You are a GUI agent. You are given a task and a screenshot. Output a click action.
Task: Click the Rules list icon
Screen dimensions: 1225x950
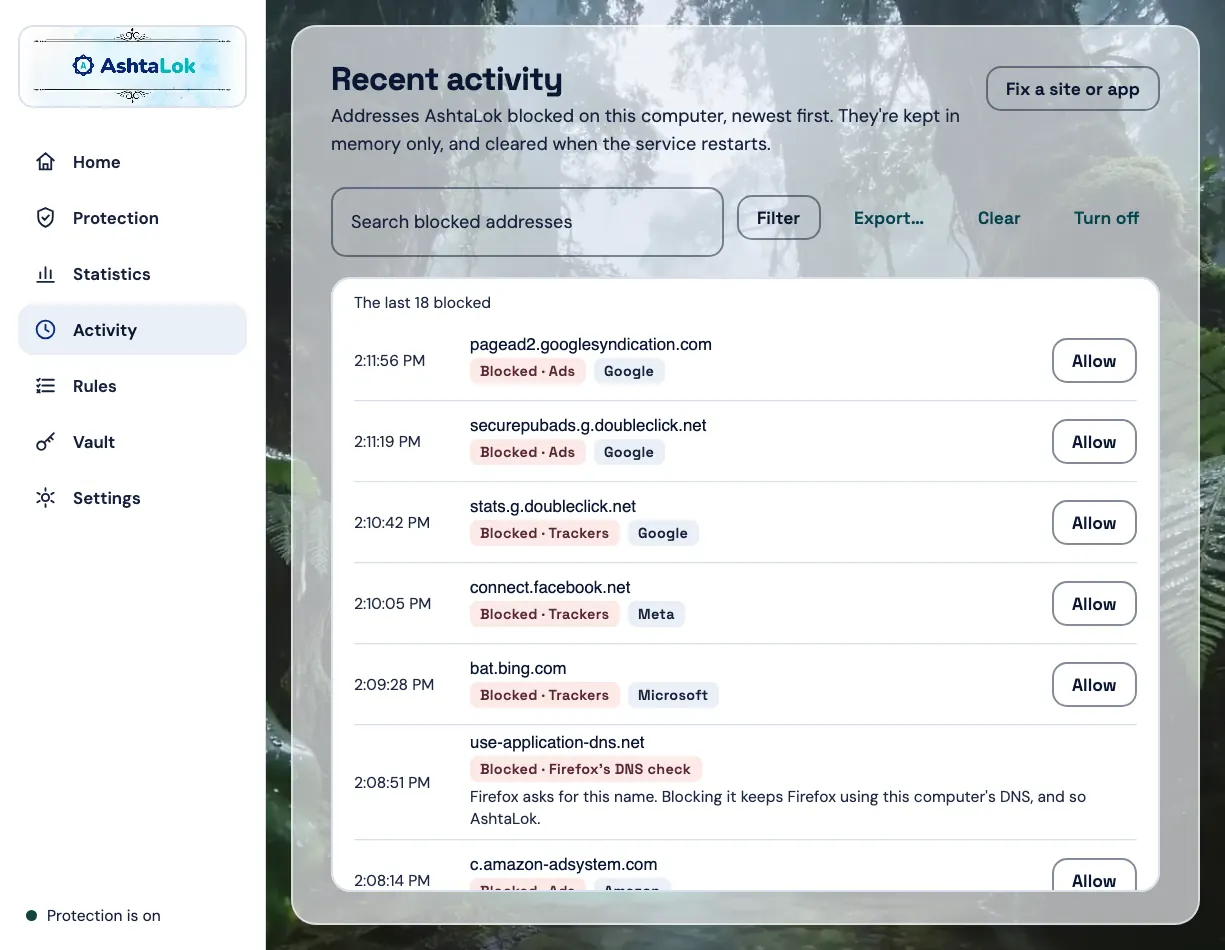45,386
